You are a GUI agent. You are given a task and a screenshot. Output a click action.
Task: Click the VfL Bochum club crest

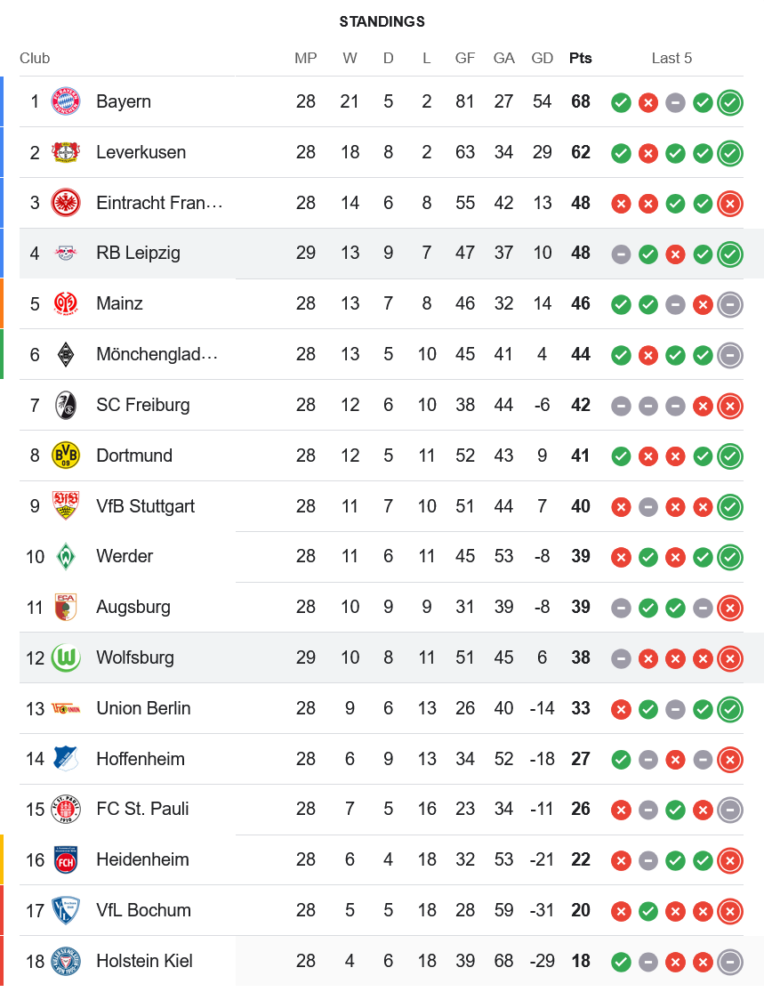[65, 910]
